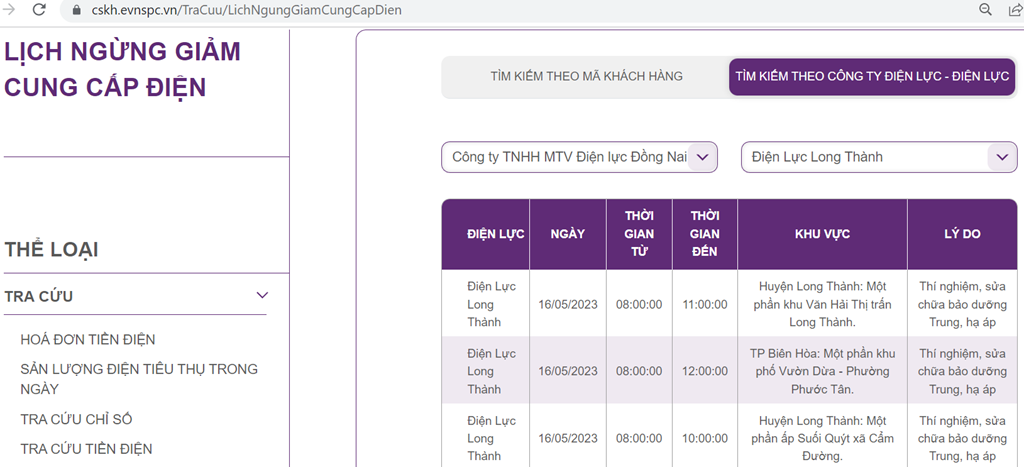
Task: Open the Điện Lực Long Thành dropdown
Action: click(x=879, y=157)
